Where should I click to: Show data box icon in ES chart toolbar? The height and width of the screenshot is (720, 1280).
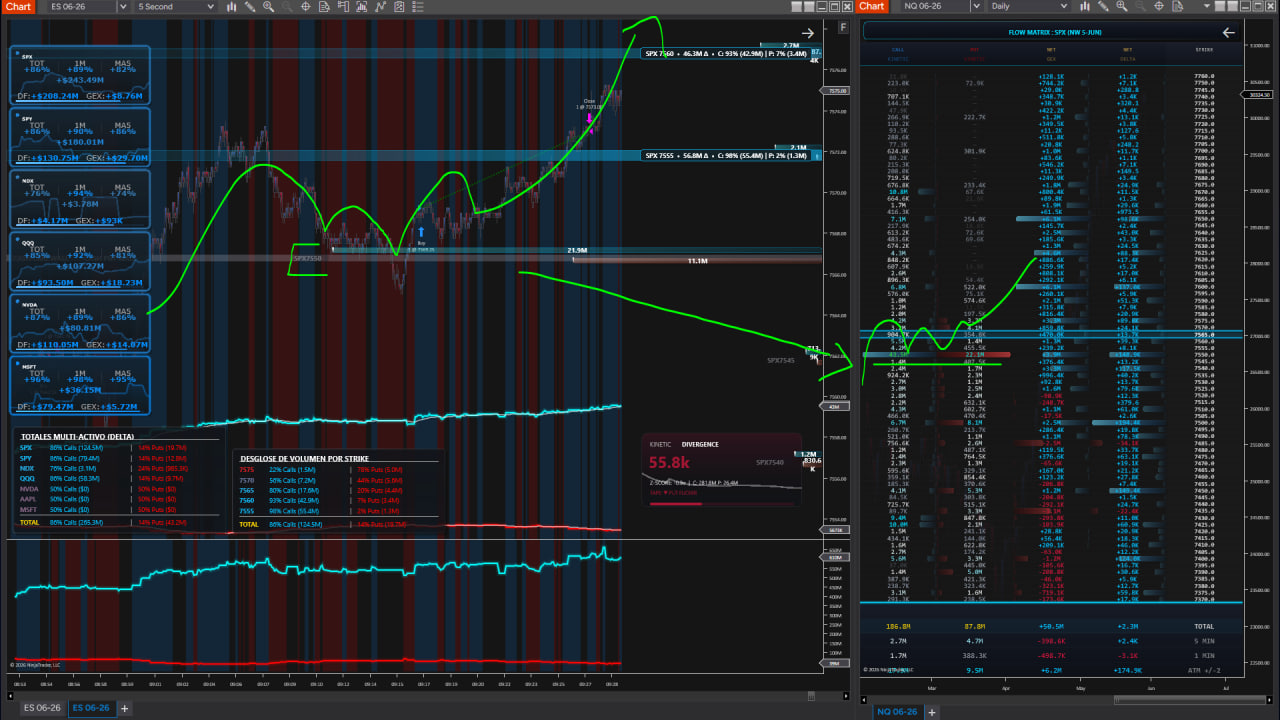[324, 7]
